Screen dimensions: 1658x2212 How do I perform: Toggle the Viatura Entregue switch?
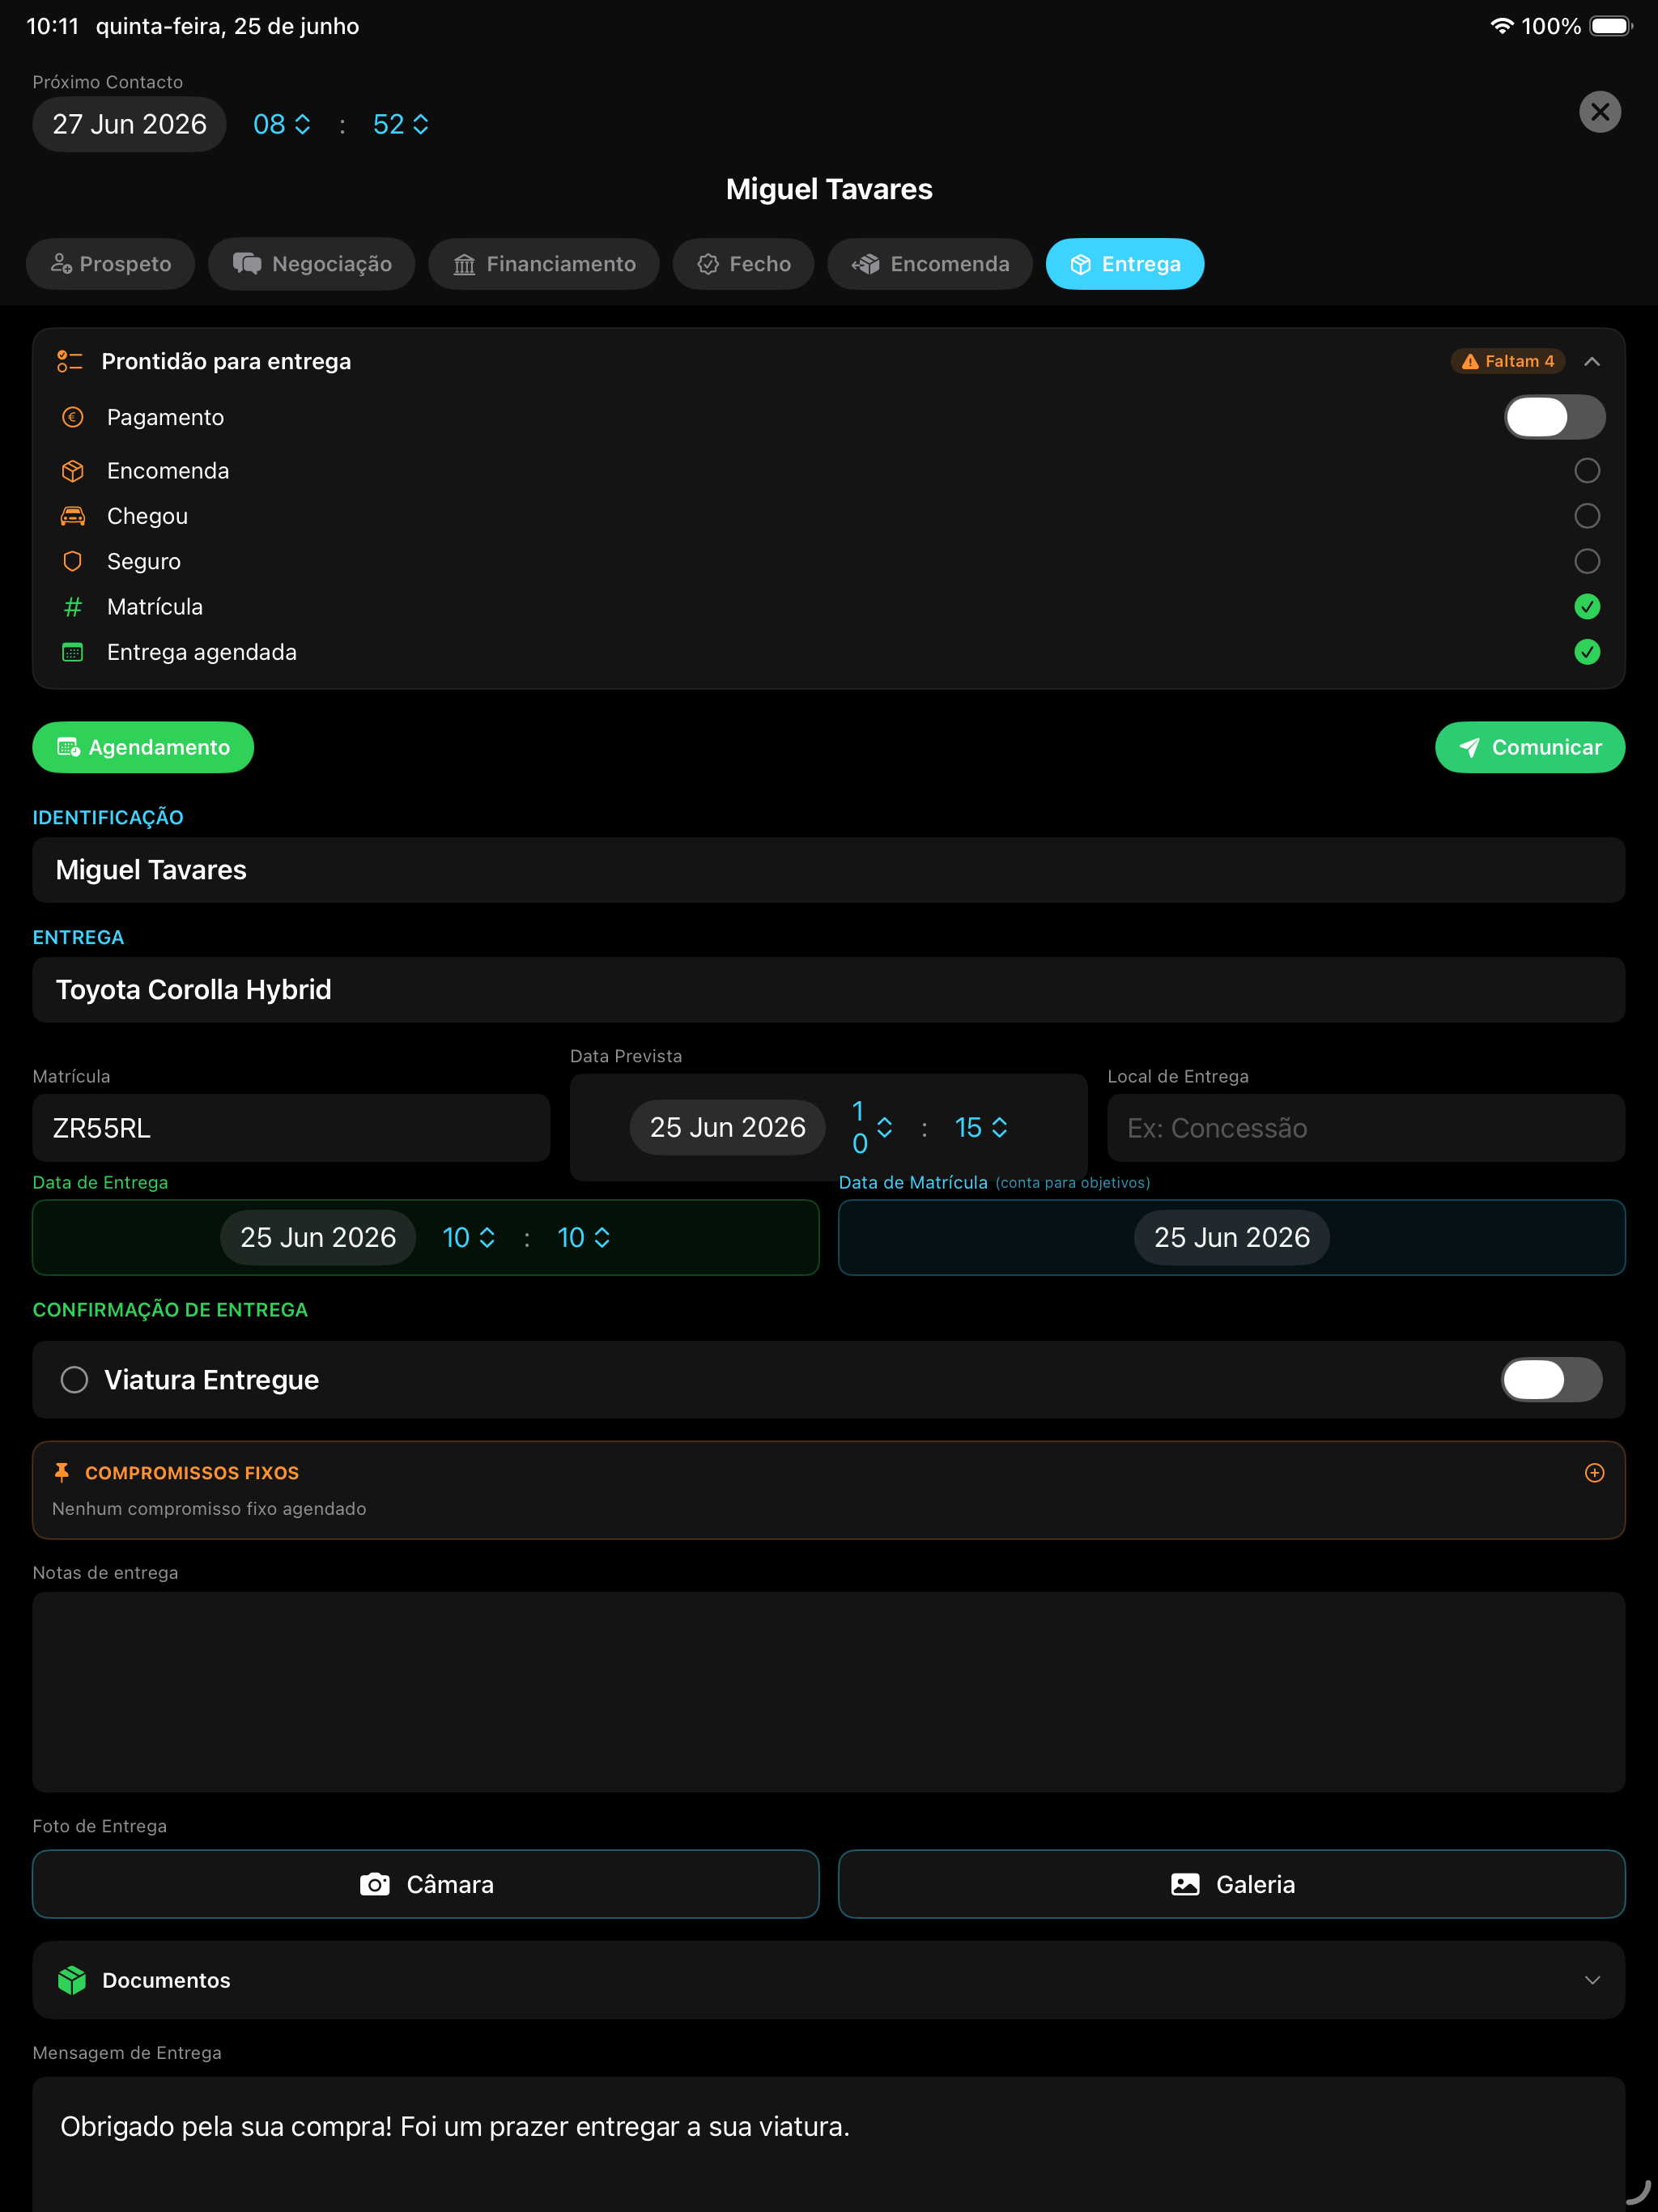[x=1551, y=1380]
